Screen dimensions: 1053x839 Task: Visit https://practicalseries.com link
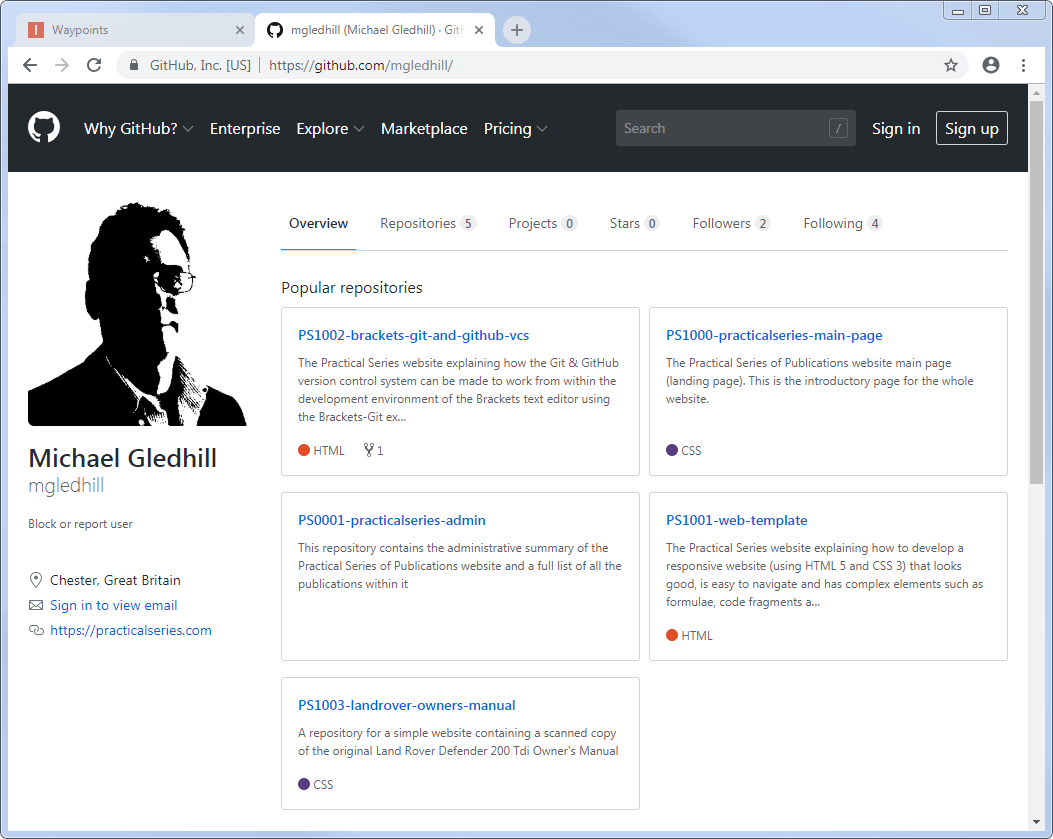(131, 630)
